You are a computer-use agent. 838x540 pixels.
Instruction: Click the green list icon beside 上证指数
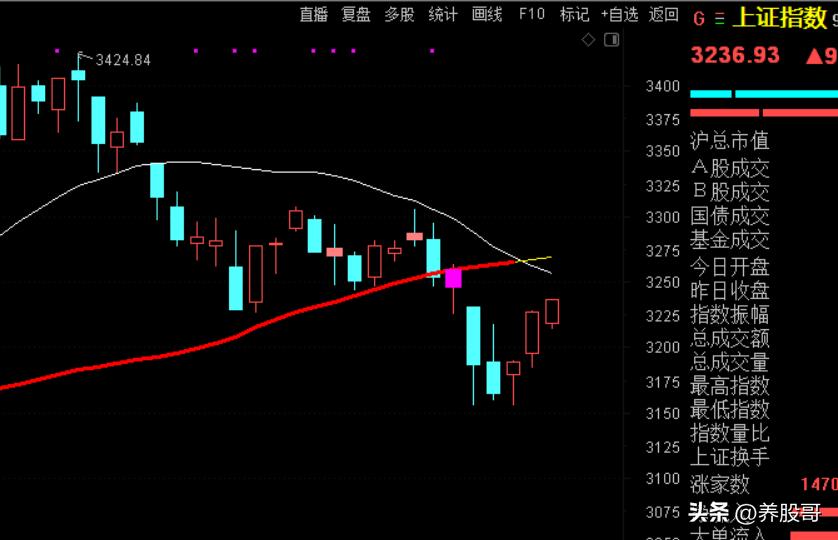pyautogui.click(x=720, y=19)
